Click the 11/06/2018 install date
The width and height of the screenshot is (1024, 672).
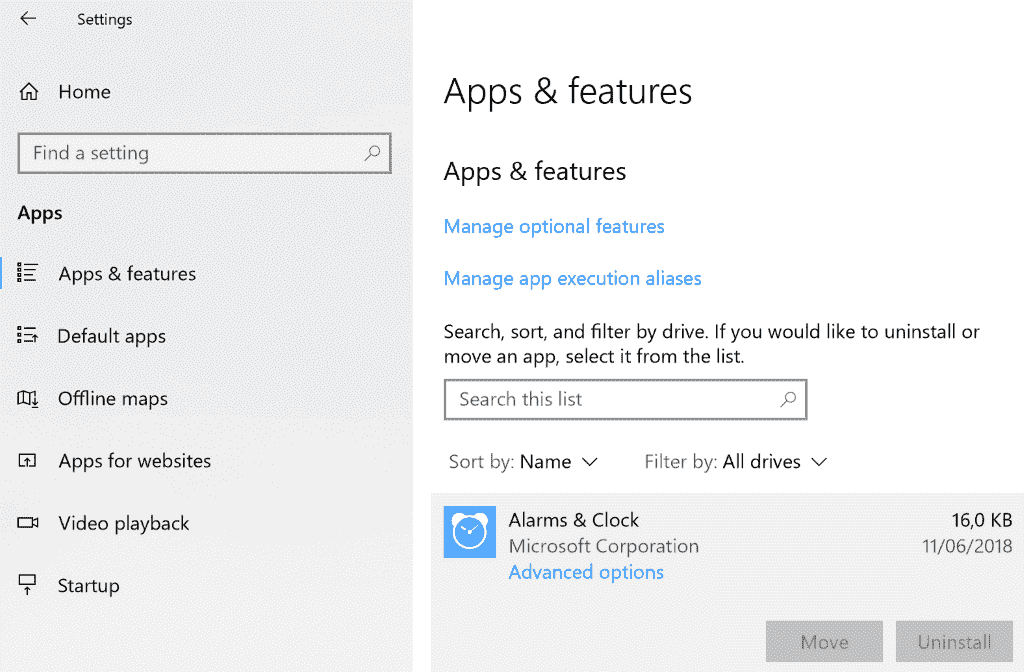click(967, 547)
